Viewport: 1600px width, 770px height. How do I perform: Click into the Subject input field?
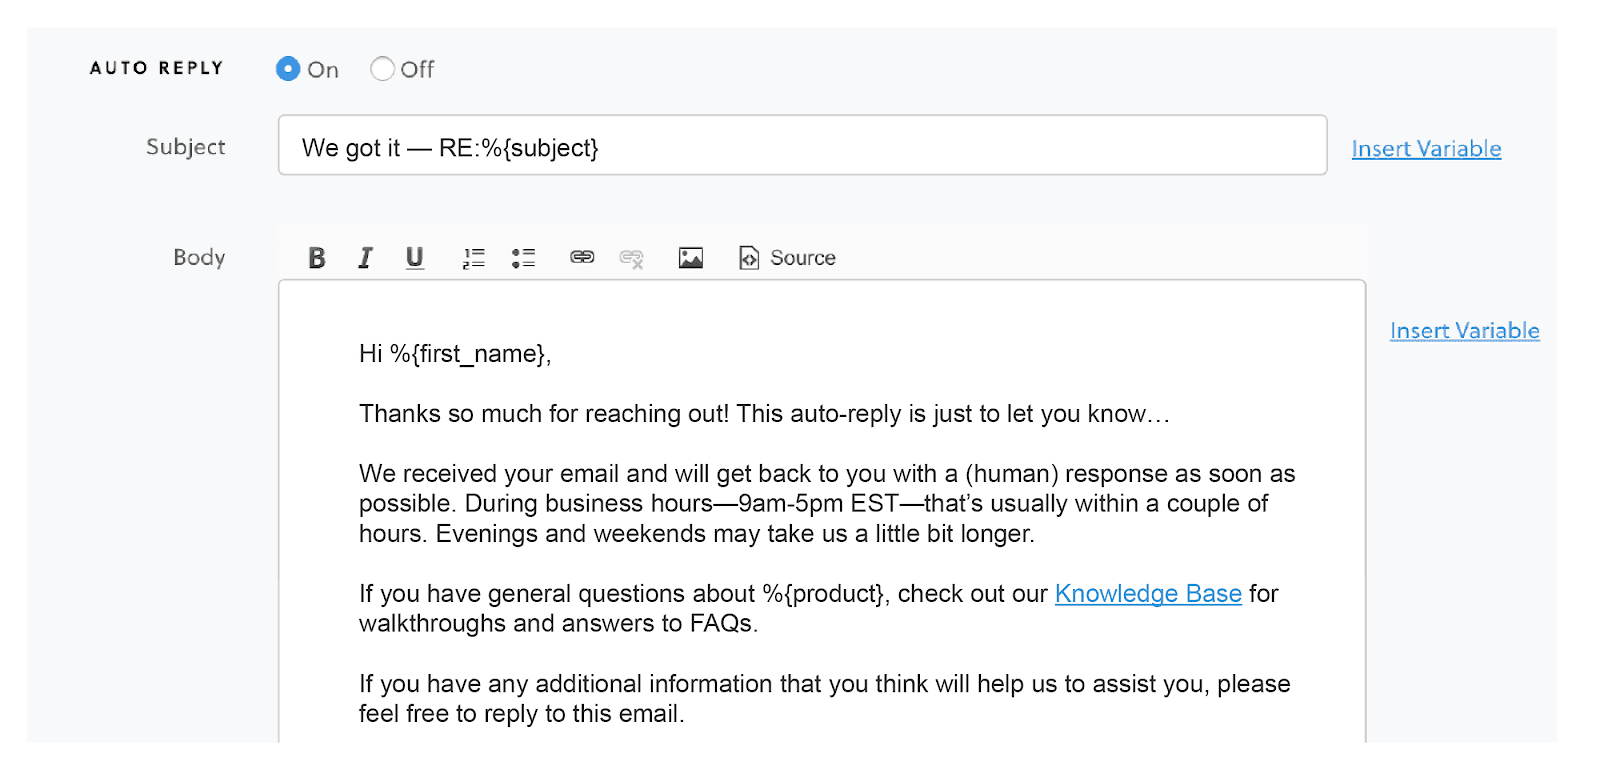tap(802, 146)
